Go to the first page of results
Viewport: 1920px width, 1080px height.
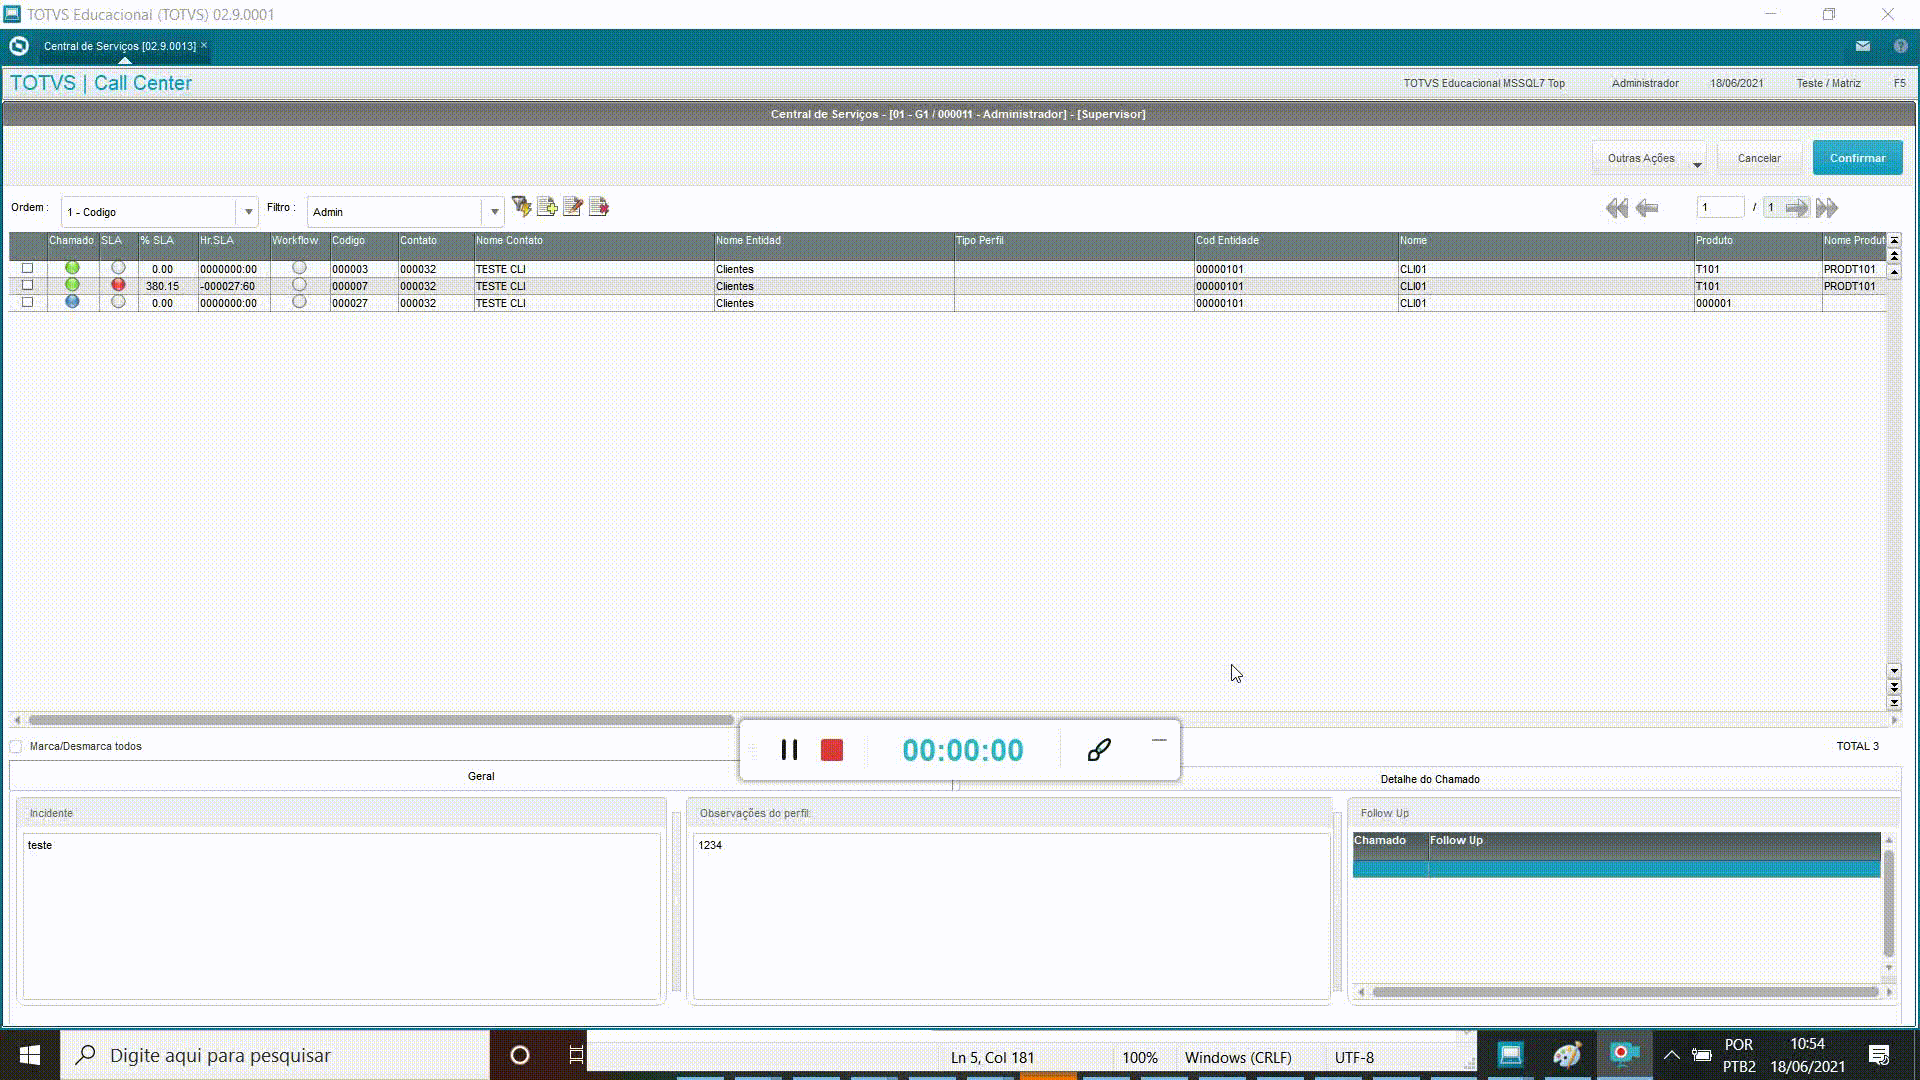[1616, 208]
